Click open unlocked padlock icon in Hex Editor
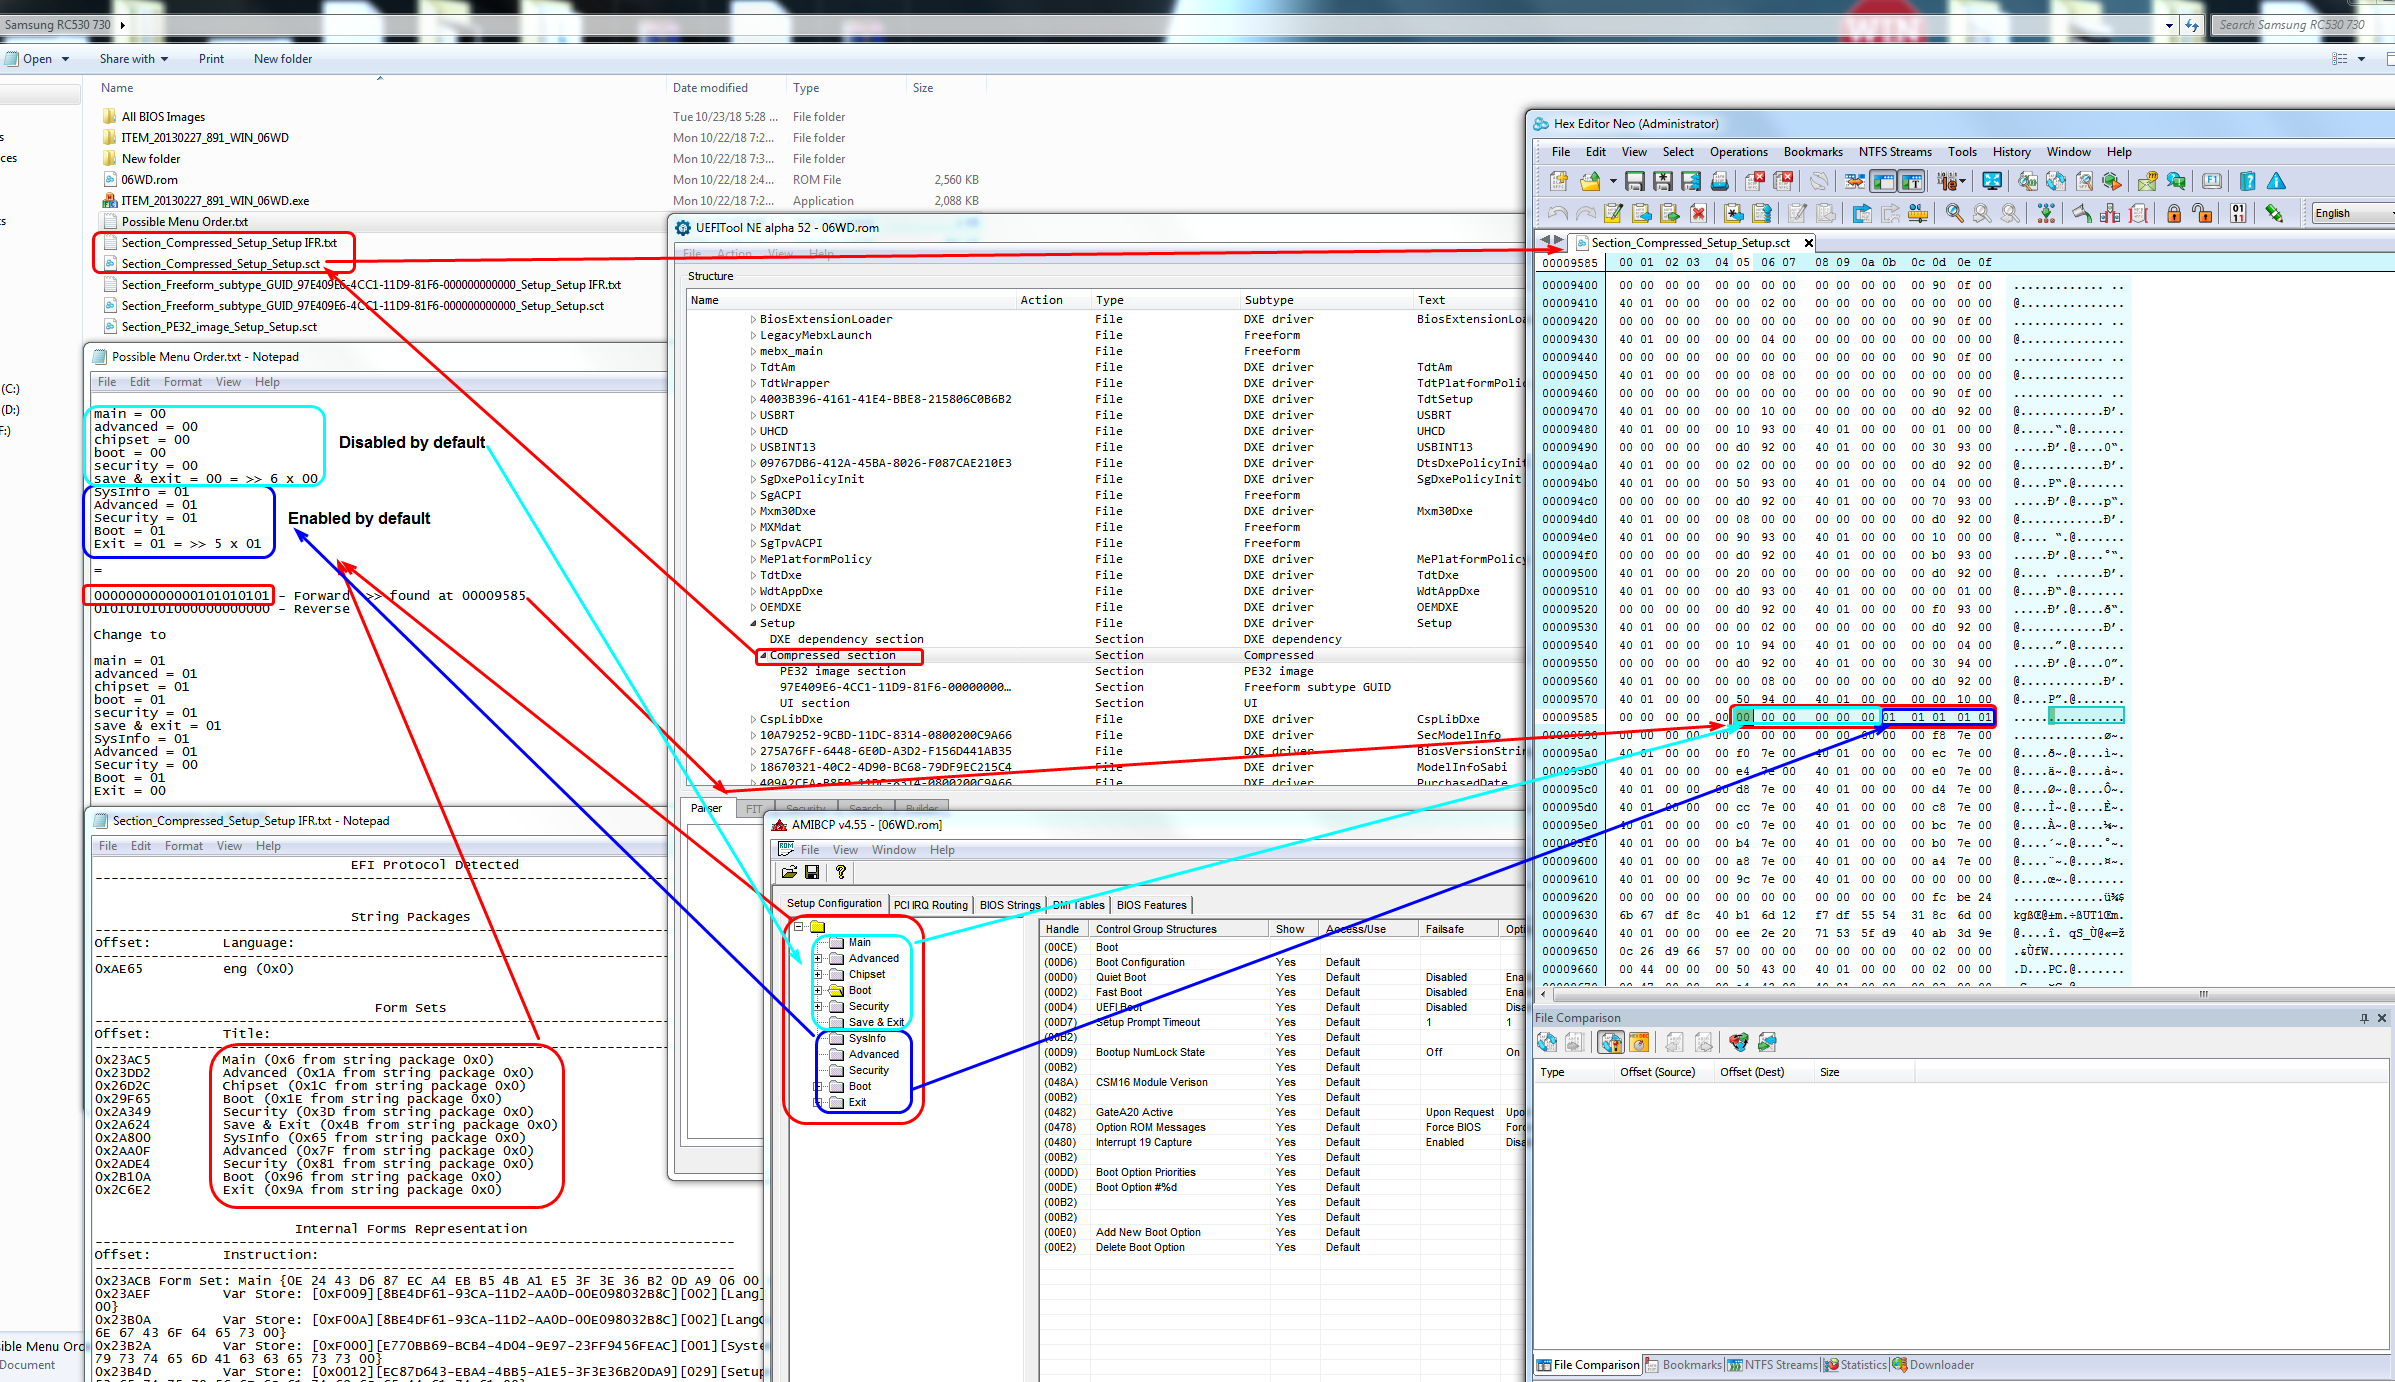The width and height of the screenshot is (2395, 1382). coord(2202,213)
